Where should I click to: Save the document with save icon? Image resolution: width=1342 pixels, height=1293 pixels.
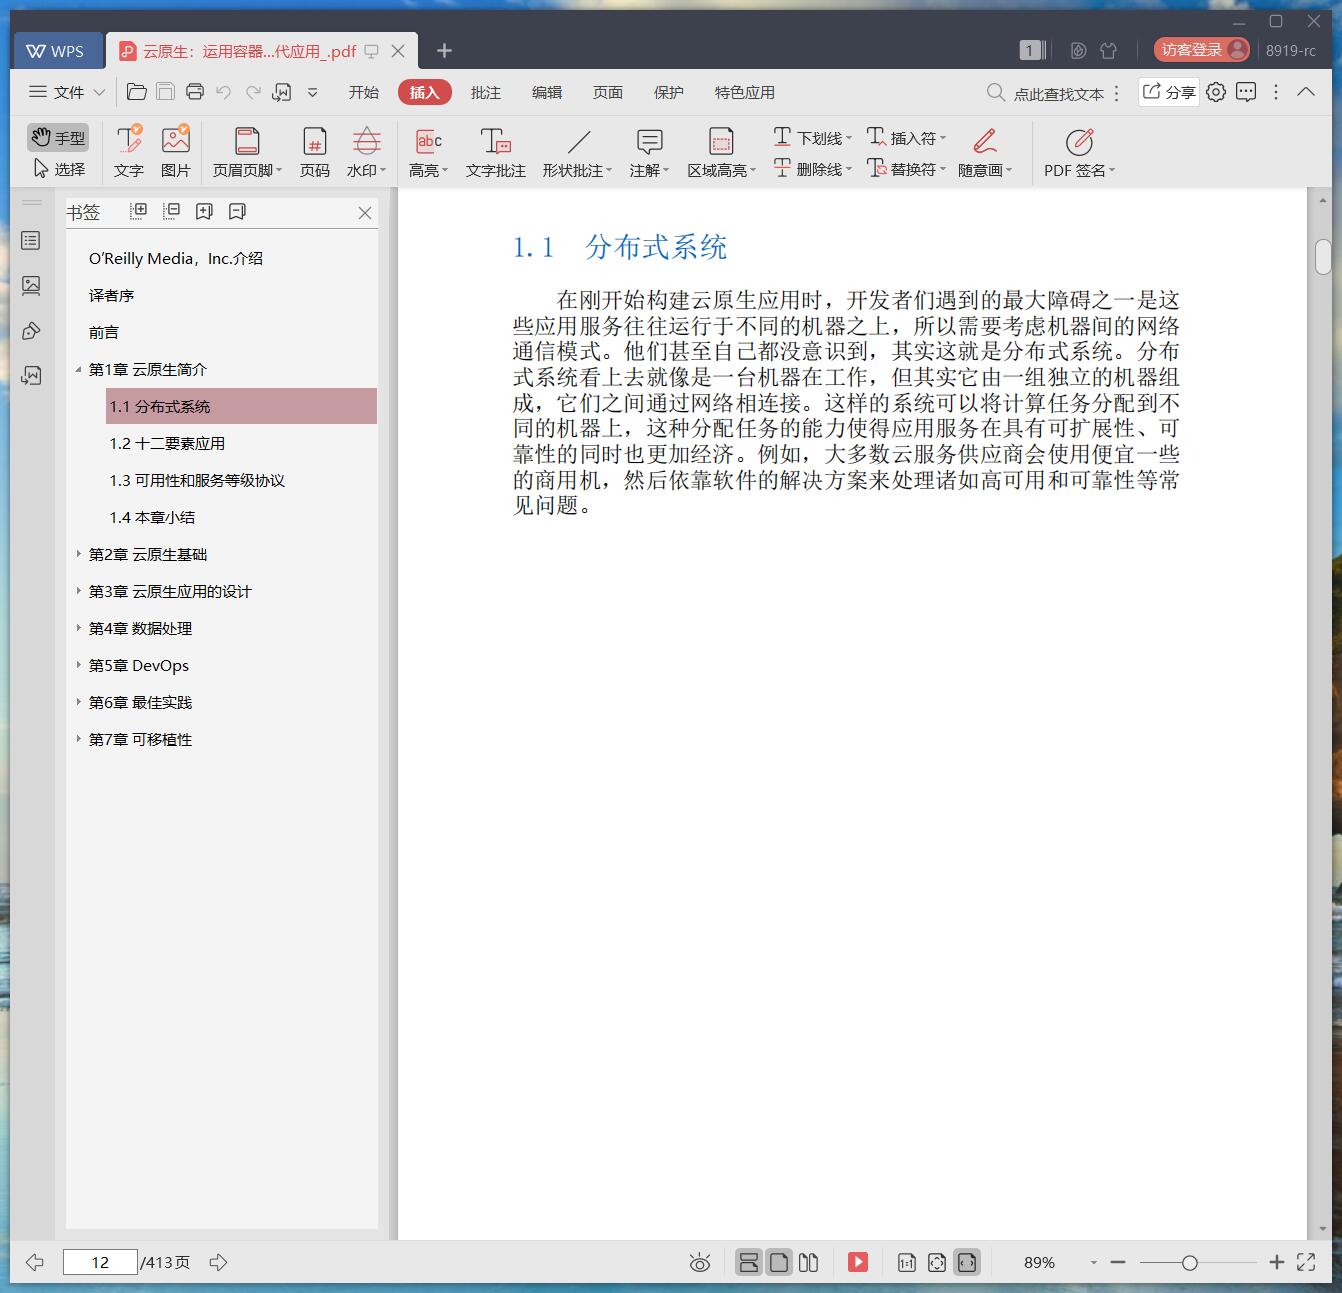(166, 92)
